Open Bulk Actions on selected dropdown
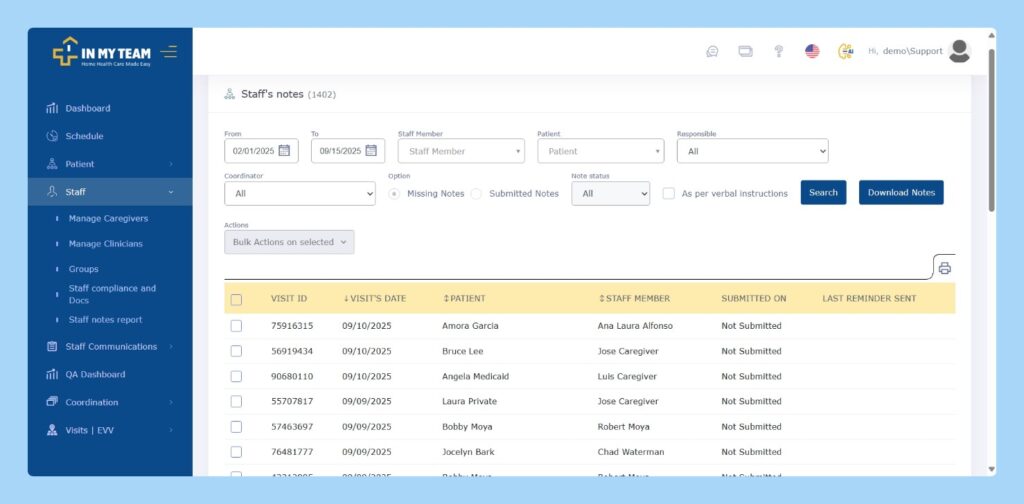Image resolution: width=1024 pixels, height=504 pixels. [x=289, y=242]
